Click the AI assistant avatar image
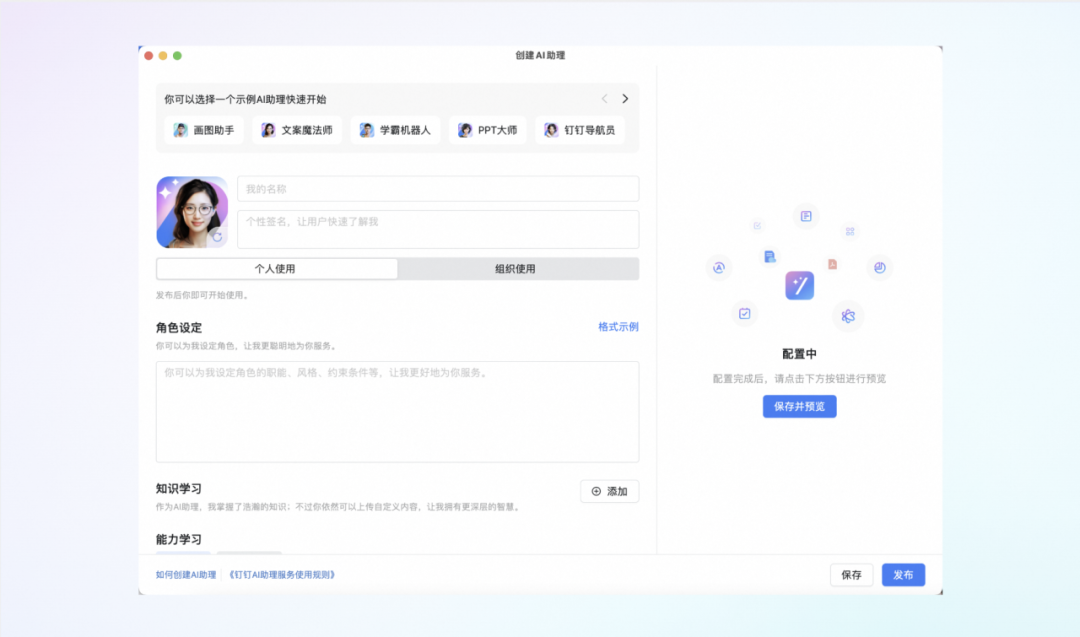 point(191,212)
